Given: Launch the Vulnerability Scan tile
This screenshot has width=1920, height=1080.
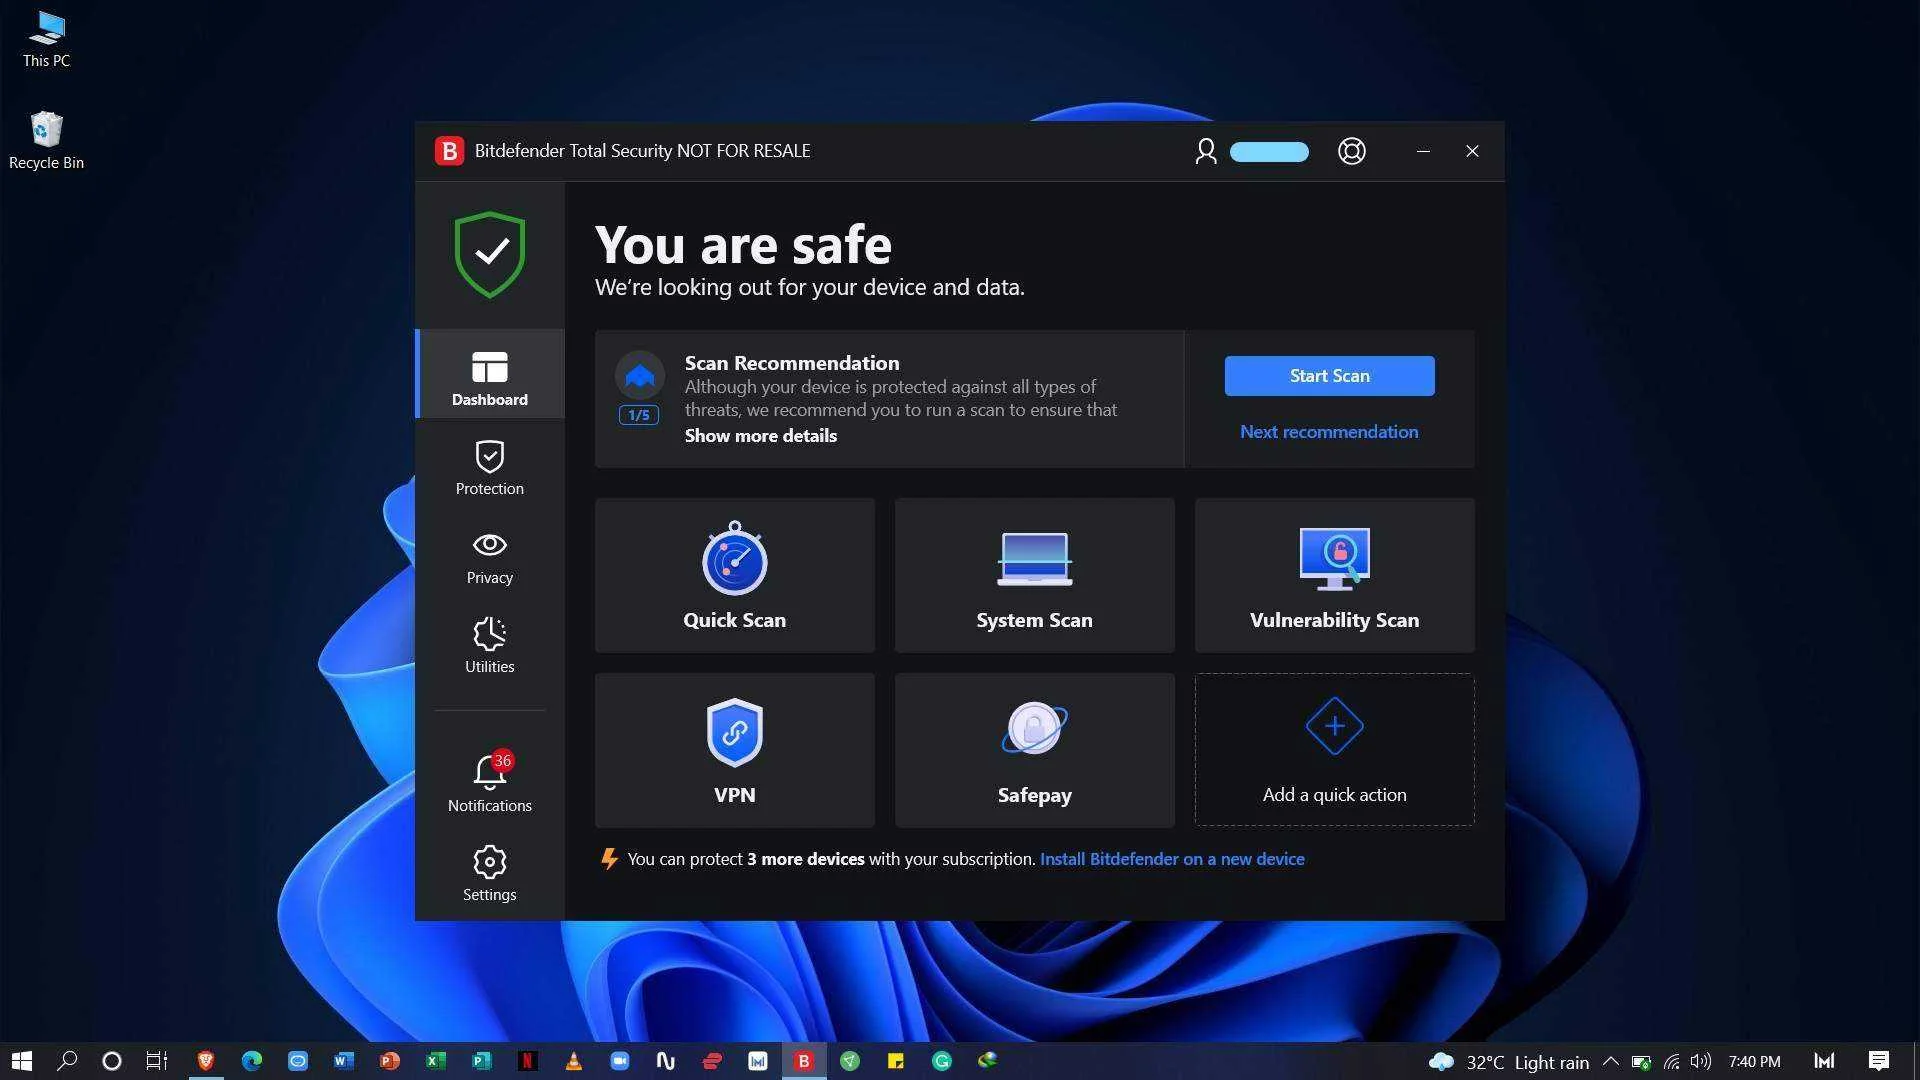Looking at the screenshot, I should pos(1335,576).
